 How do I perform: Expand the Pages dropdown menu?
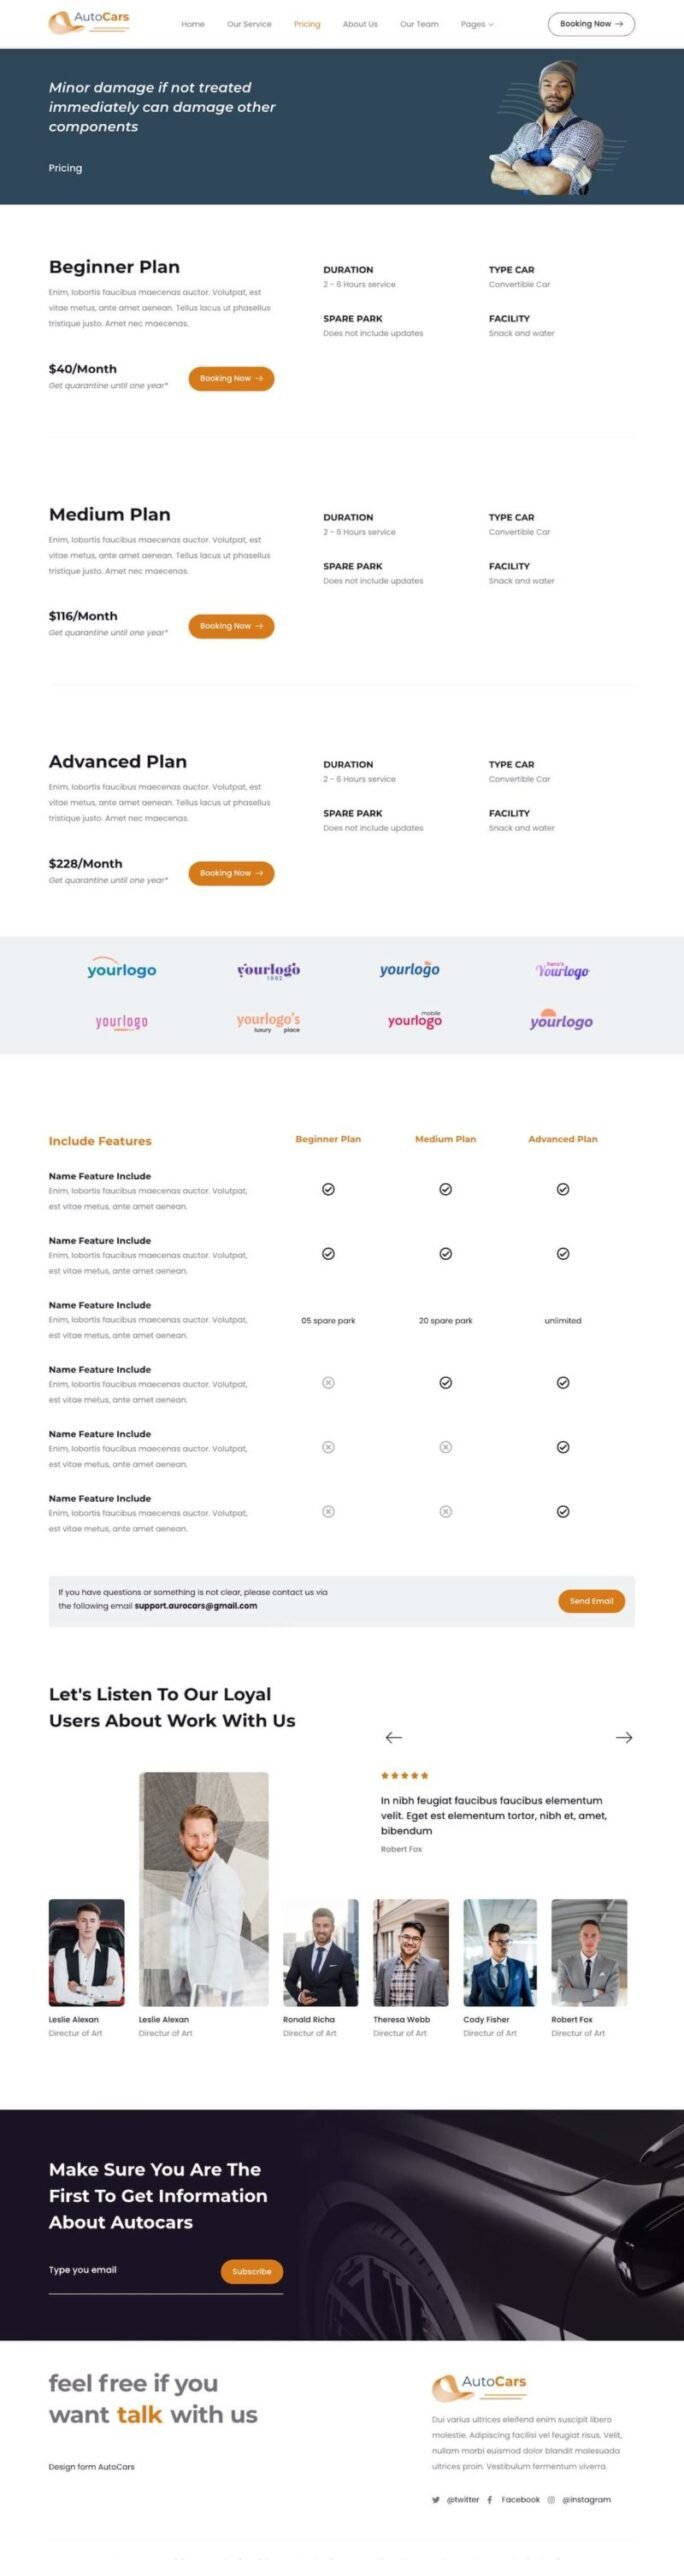point(477,24)
